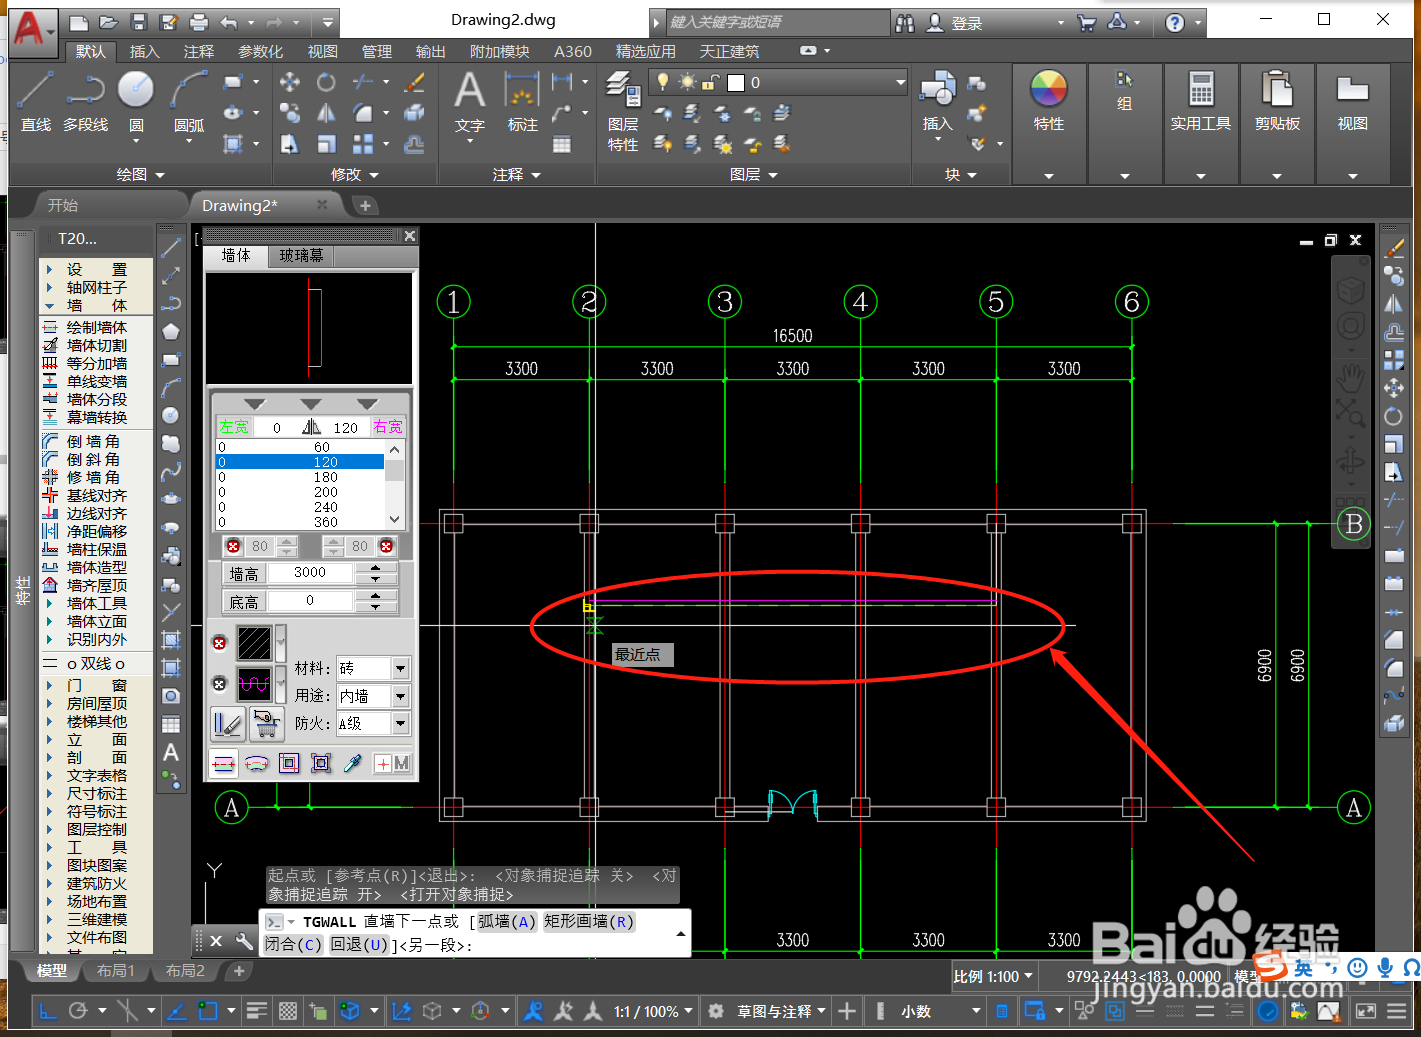Select the 240 wall width row
Screen dimensions: 1421x1037
(300, 507)
